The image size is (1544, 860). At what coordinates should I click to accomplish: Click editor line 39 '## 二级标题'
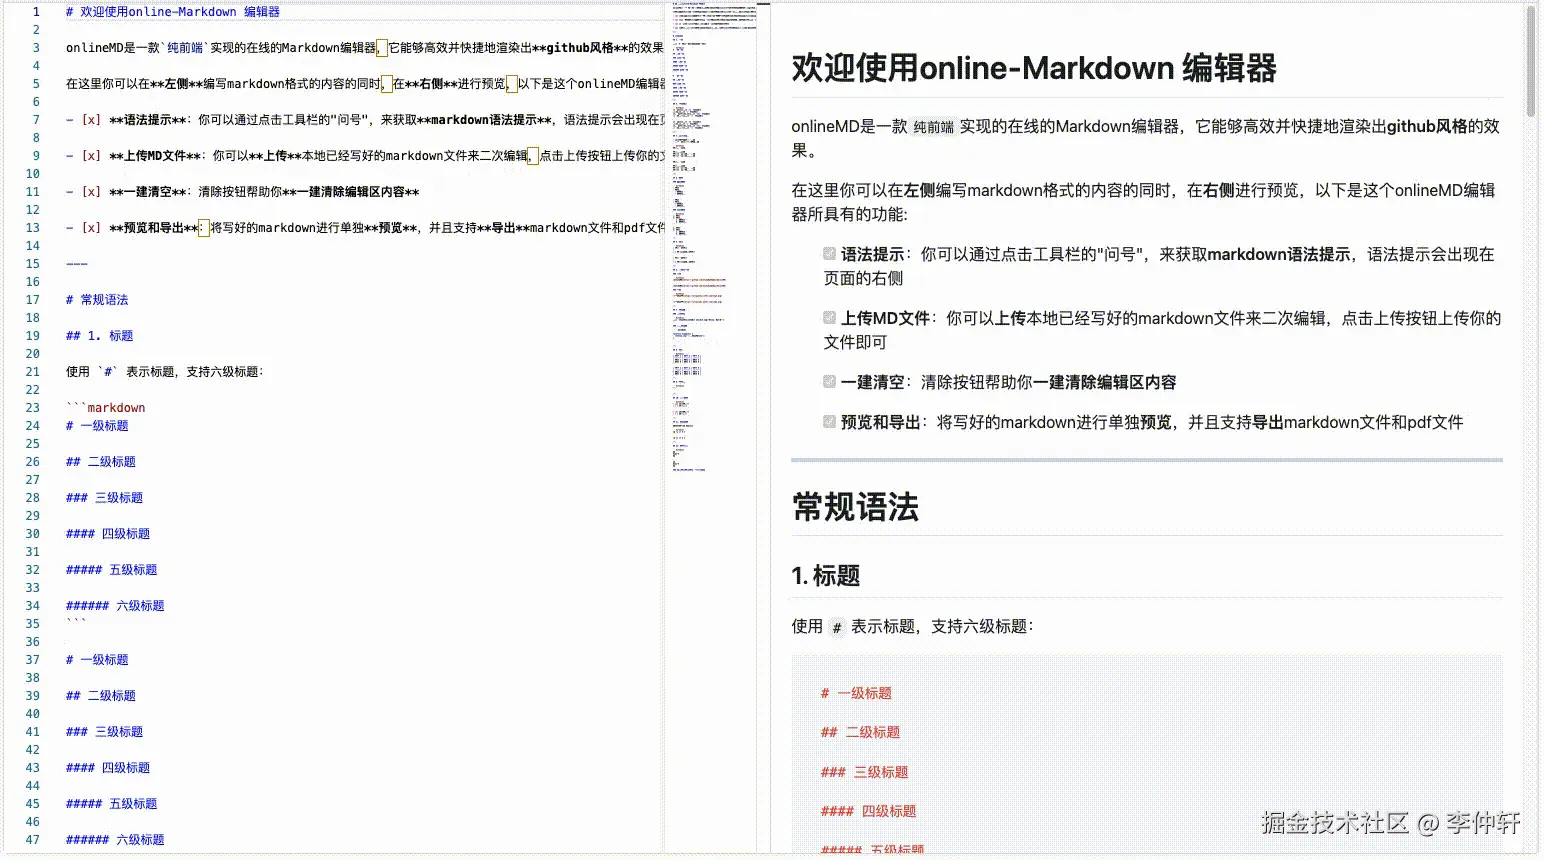pos(101,696)
